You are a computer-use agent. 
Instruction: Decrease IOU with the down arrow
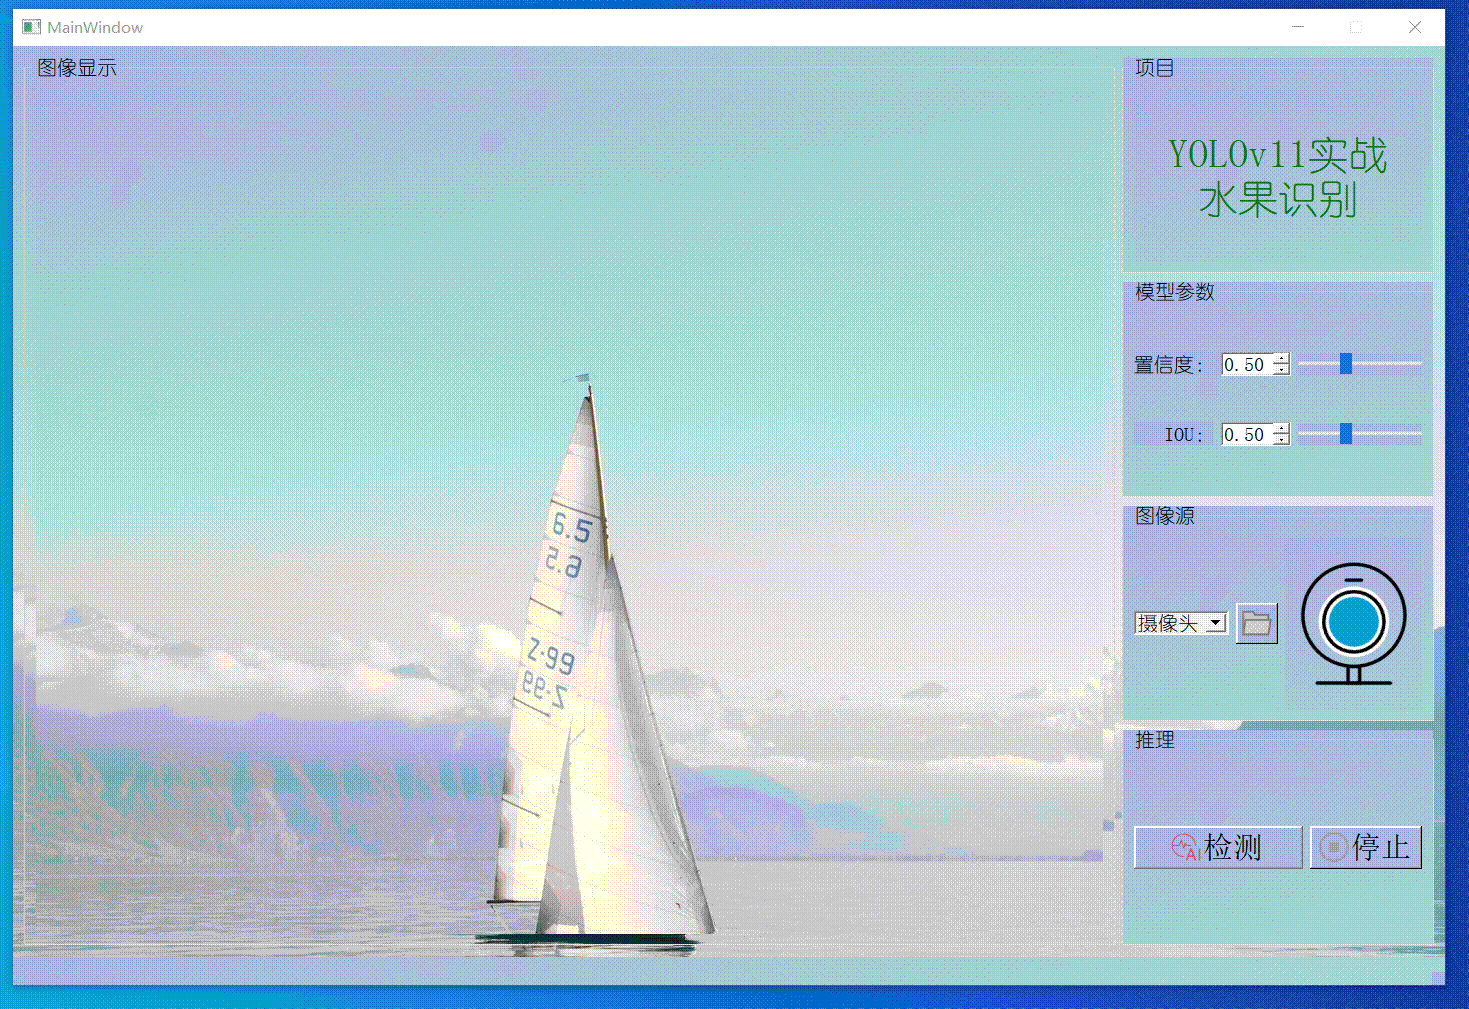point(1281,441)
